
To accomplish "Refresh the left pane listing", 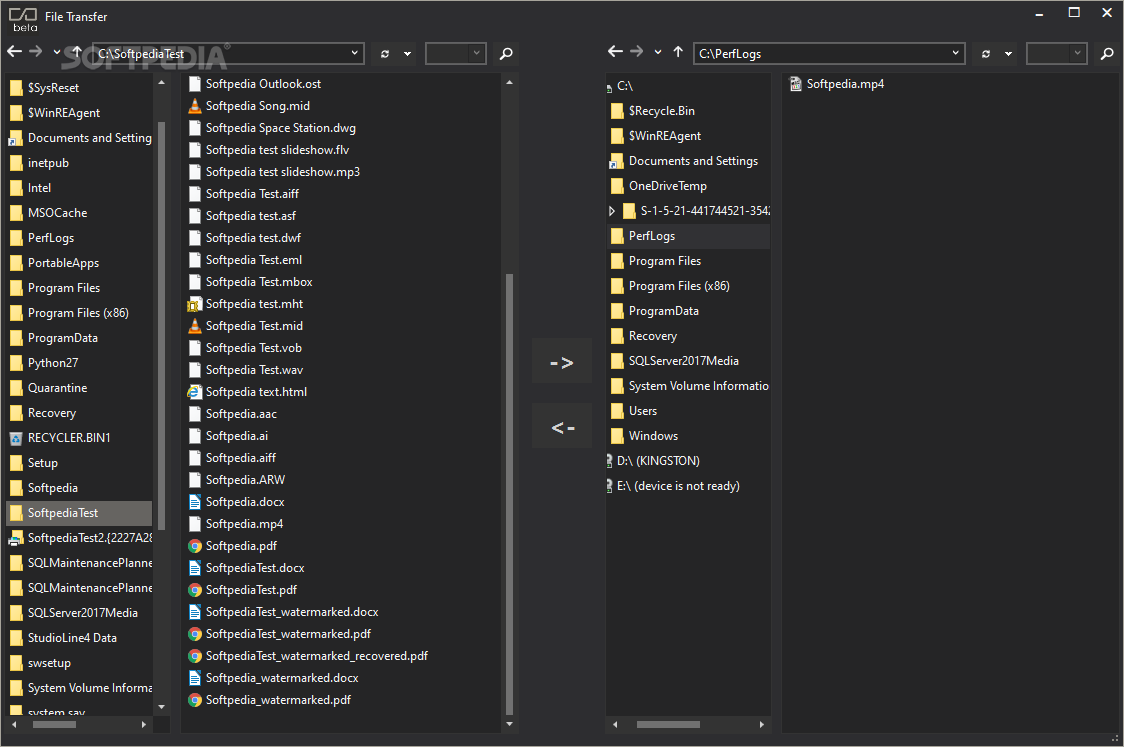I will [385, 54].
